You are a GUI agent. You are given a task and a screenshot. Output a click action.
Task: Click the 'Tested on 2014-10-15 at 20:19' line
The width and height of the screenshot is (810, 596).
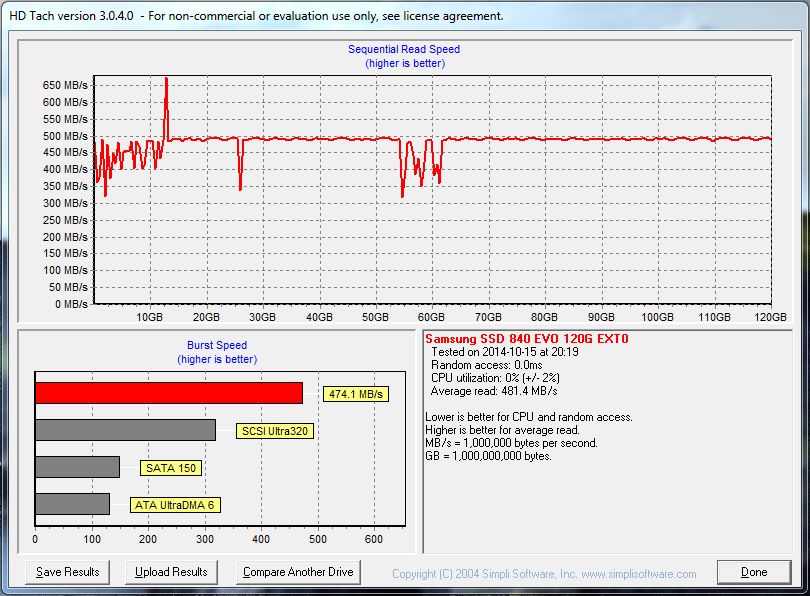pyautogui.click(x=505, y=352)
